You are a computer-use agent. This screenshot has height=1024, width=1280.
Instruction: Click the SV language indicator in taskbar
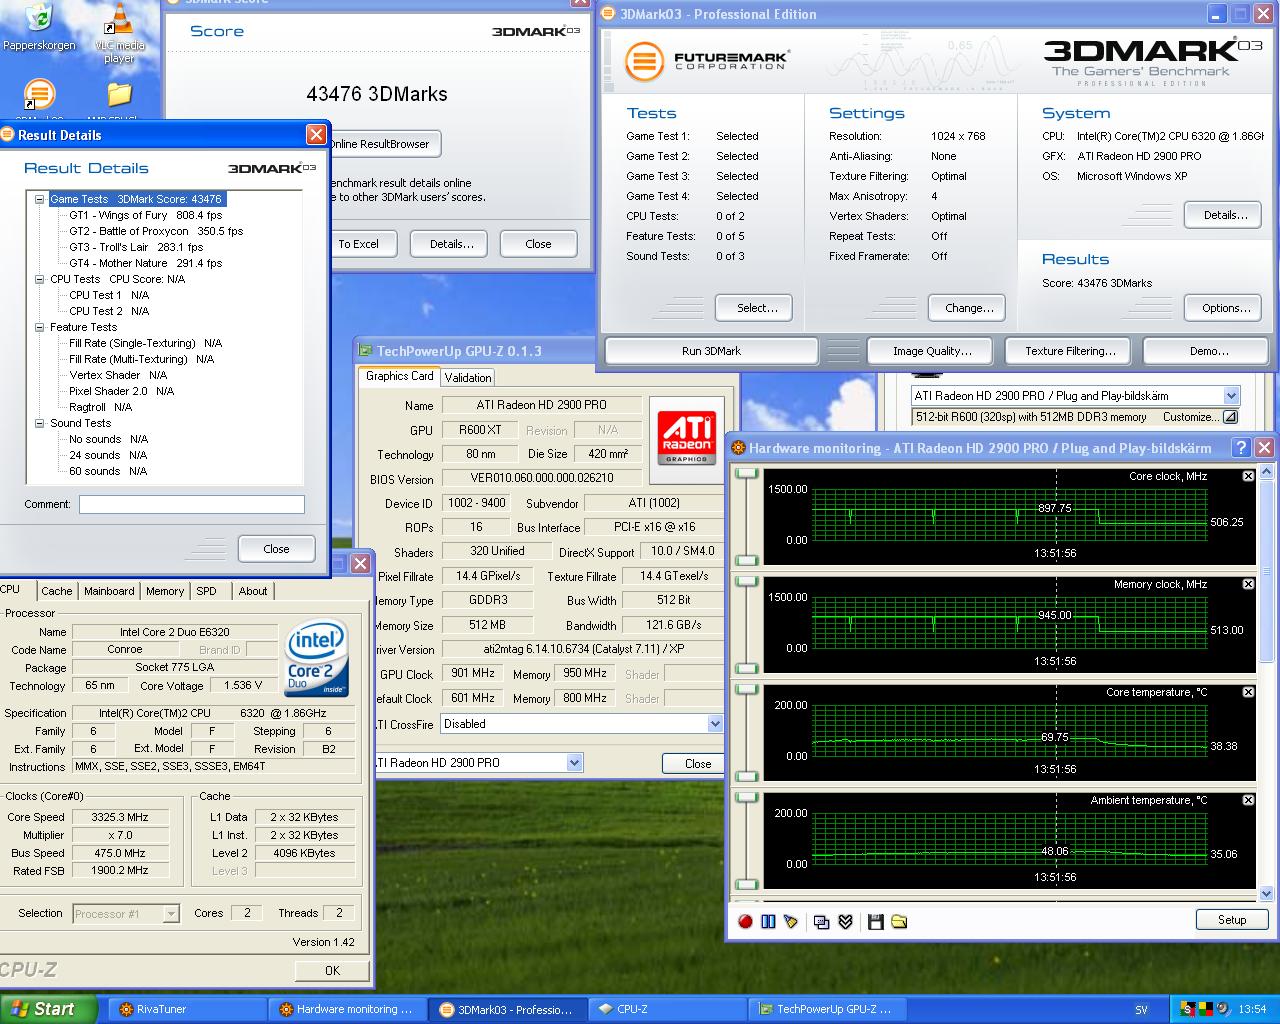coord(1142,1010)
